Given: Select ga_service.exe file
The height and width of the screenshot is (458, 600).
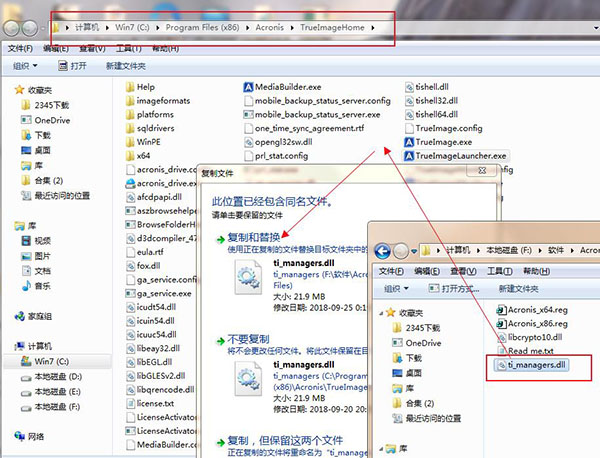Looking at the screenshot, I should pyautogui.click(x=158, y=293).
